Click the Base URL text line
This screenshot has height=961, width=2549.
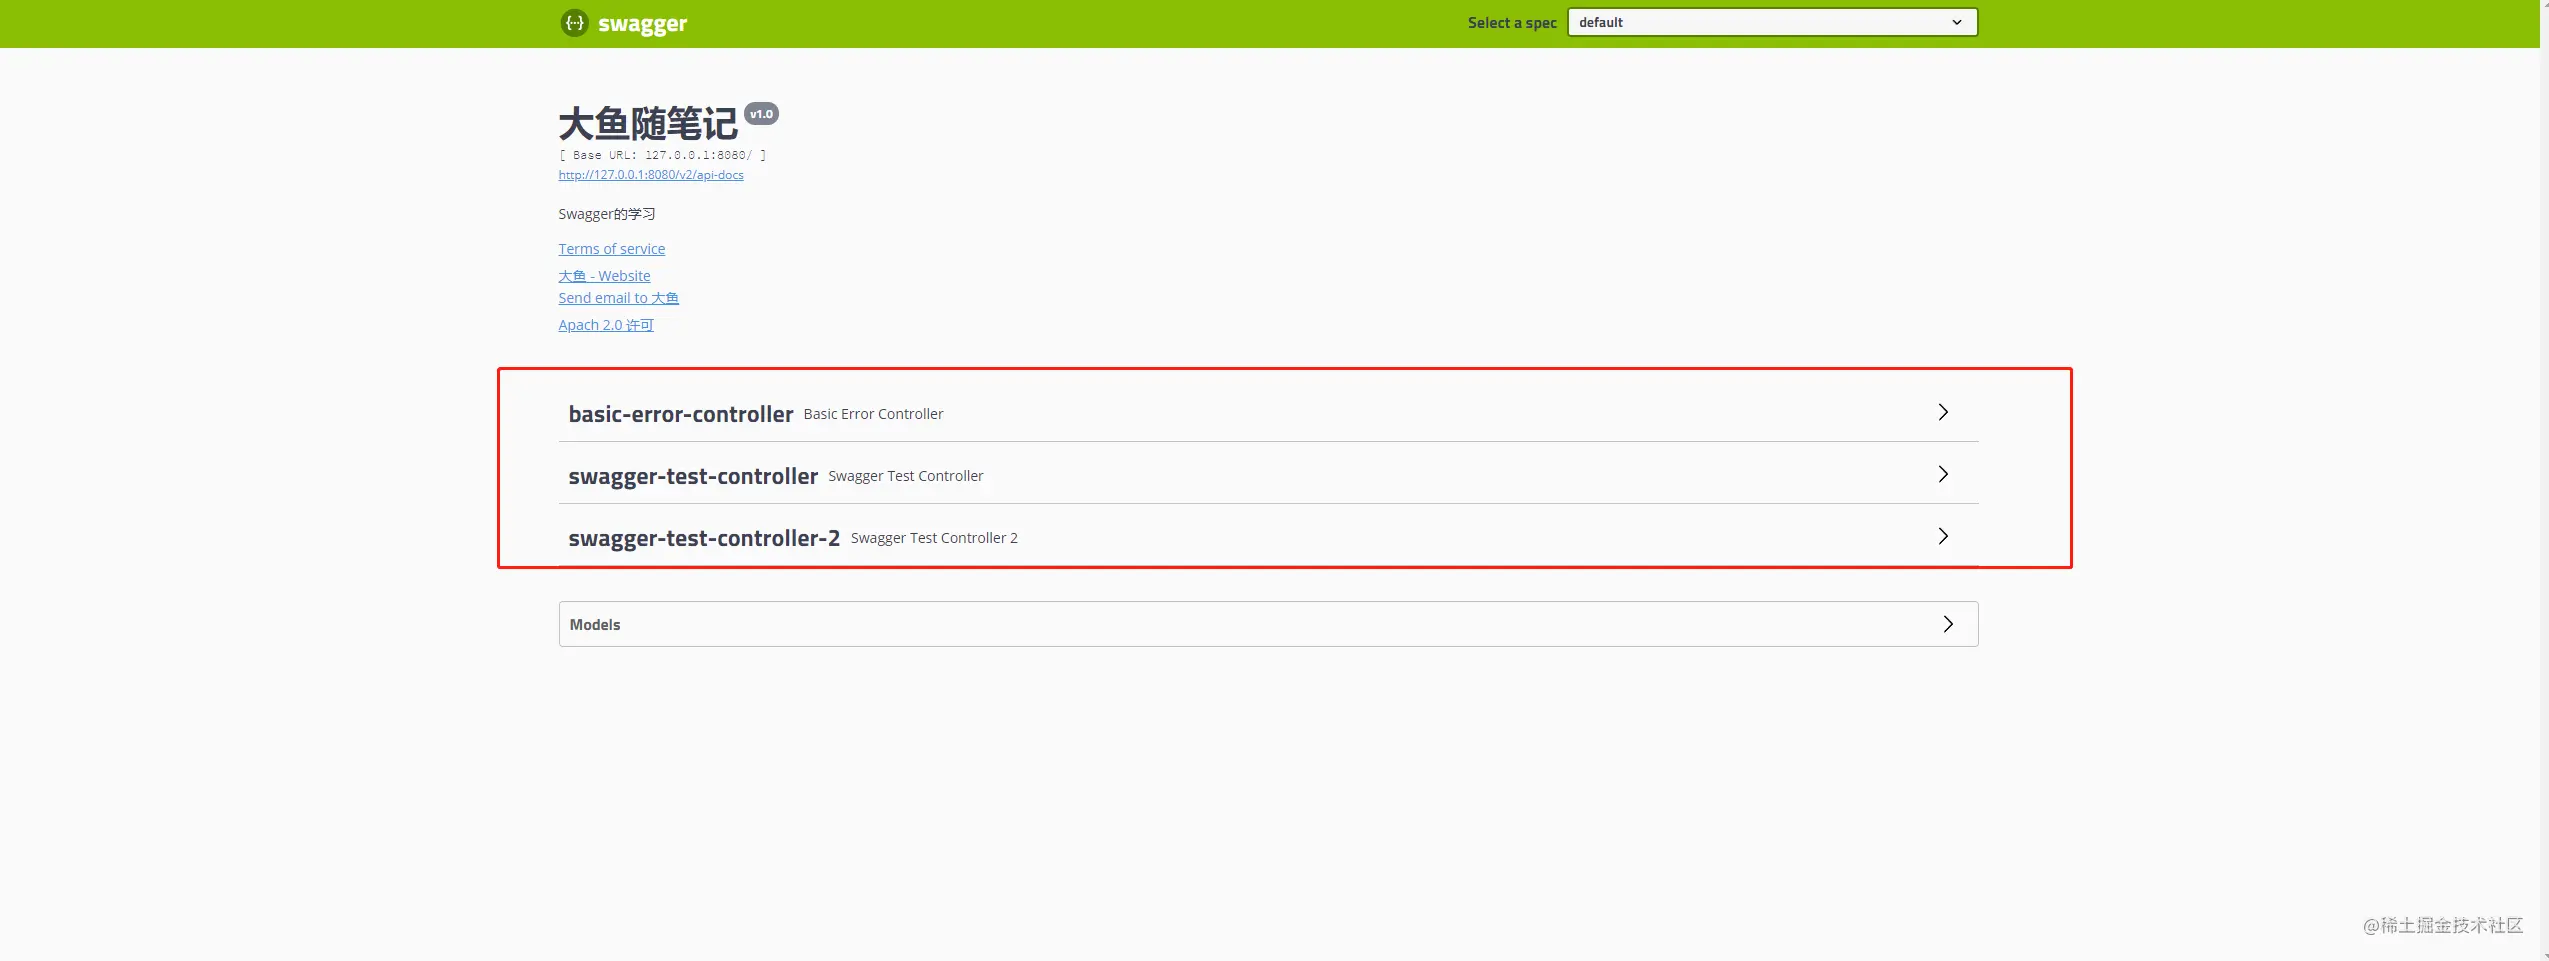[x=662, y=155]
